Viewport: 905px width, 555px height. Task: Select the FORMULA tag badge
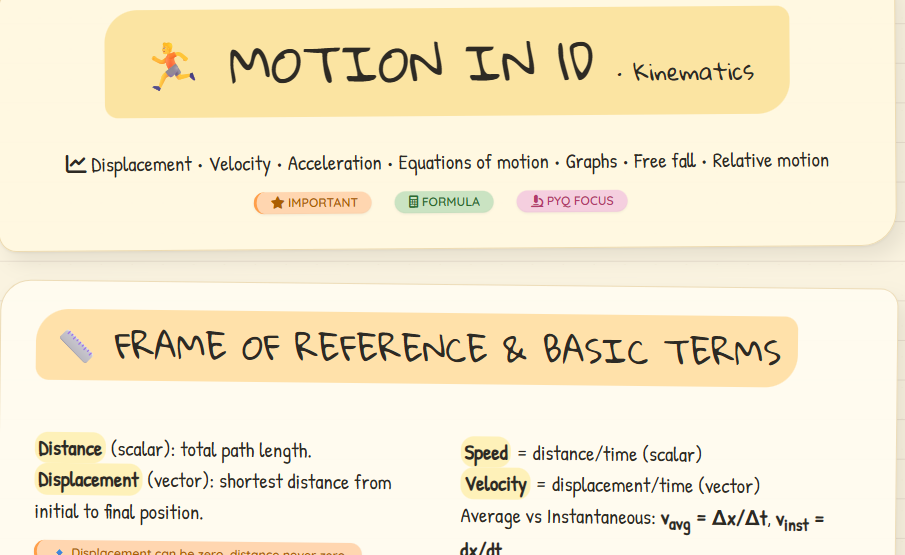(444, 202)
